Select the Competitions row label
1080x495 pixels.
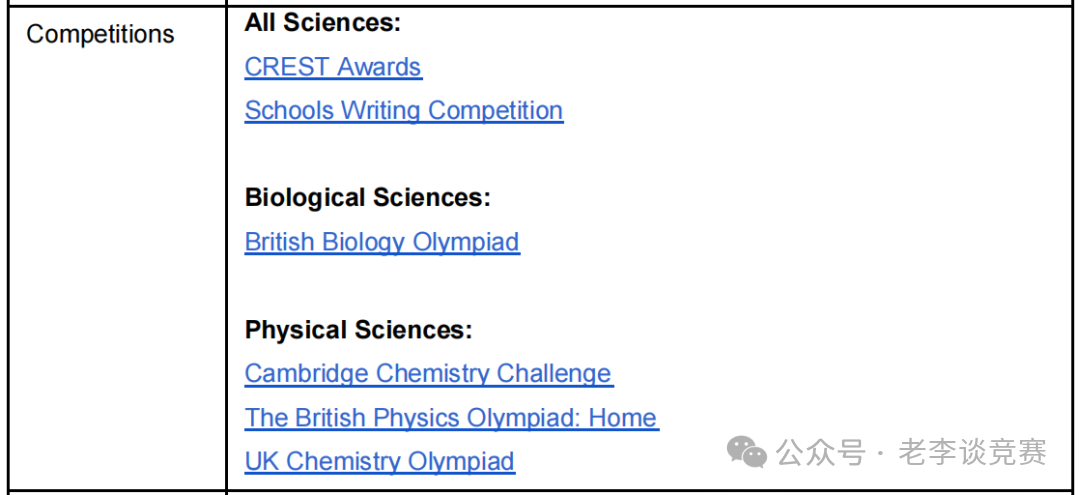pos(101,34)
